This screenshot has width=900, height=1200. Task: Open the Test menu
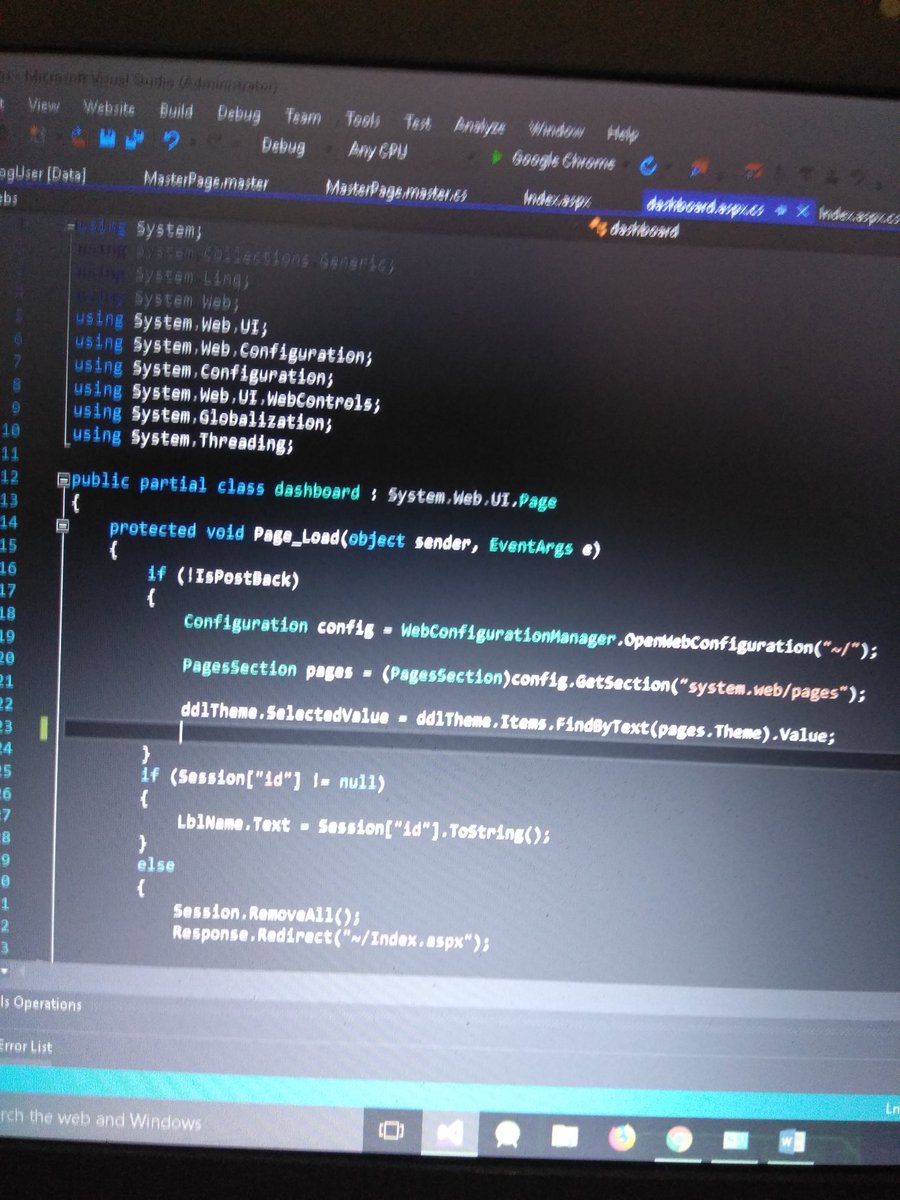click(417, 123)
